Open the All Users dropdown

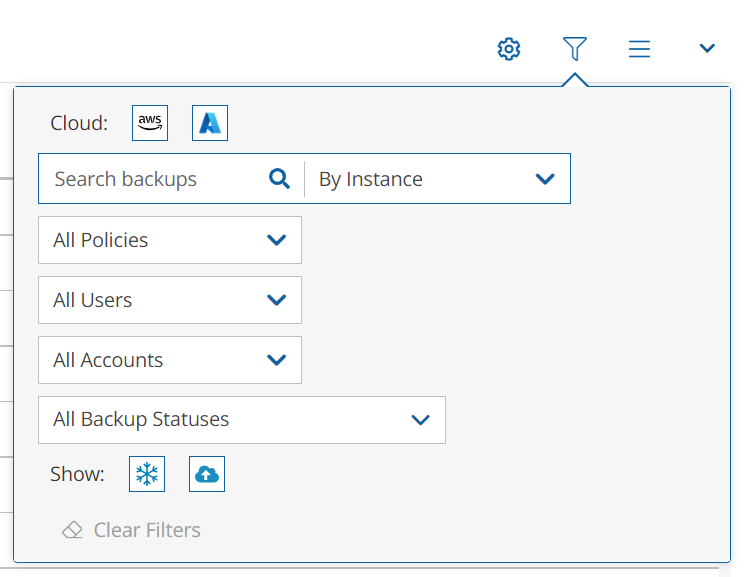coord(169,300)
